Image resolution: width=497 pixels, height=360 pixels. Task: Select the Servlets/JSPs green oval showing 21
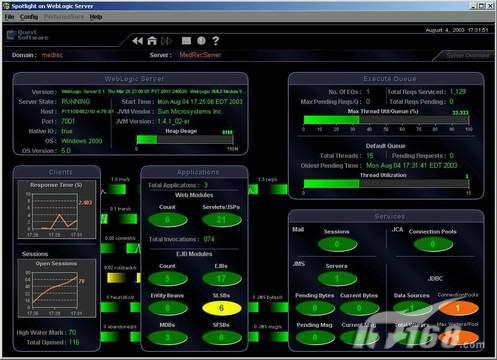(x=222, y=220)
